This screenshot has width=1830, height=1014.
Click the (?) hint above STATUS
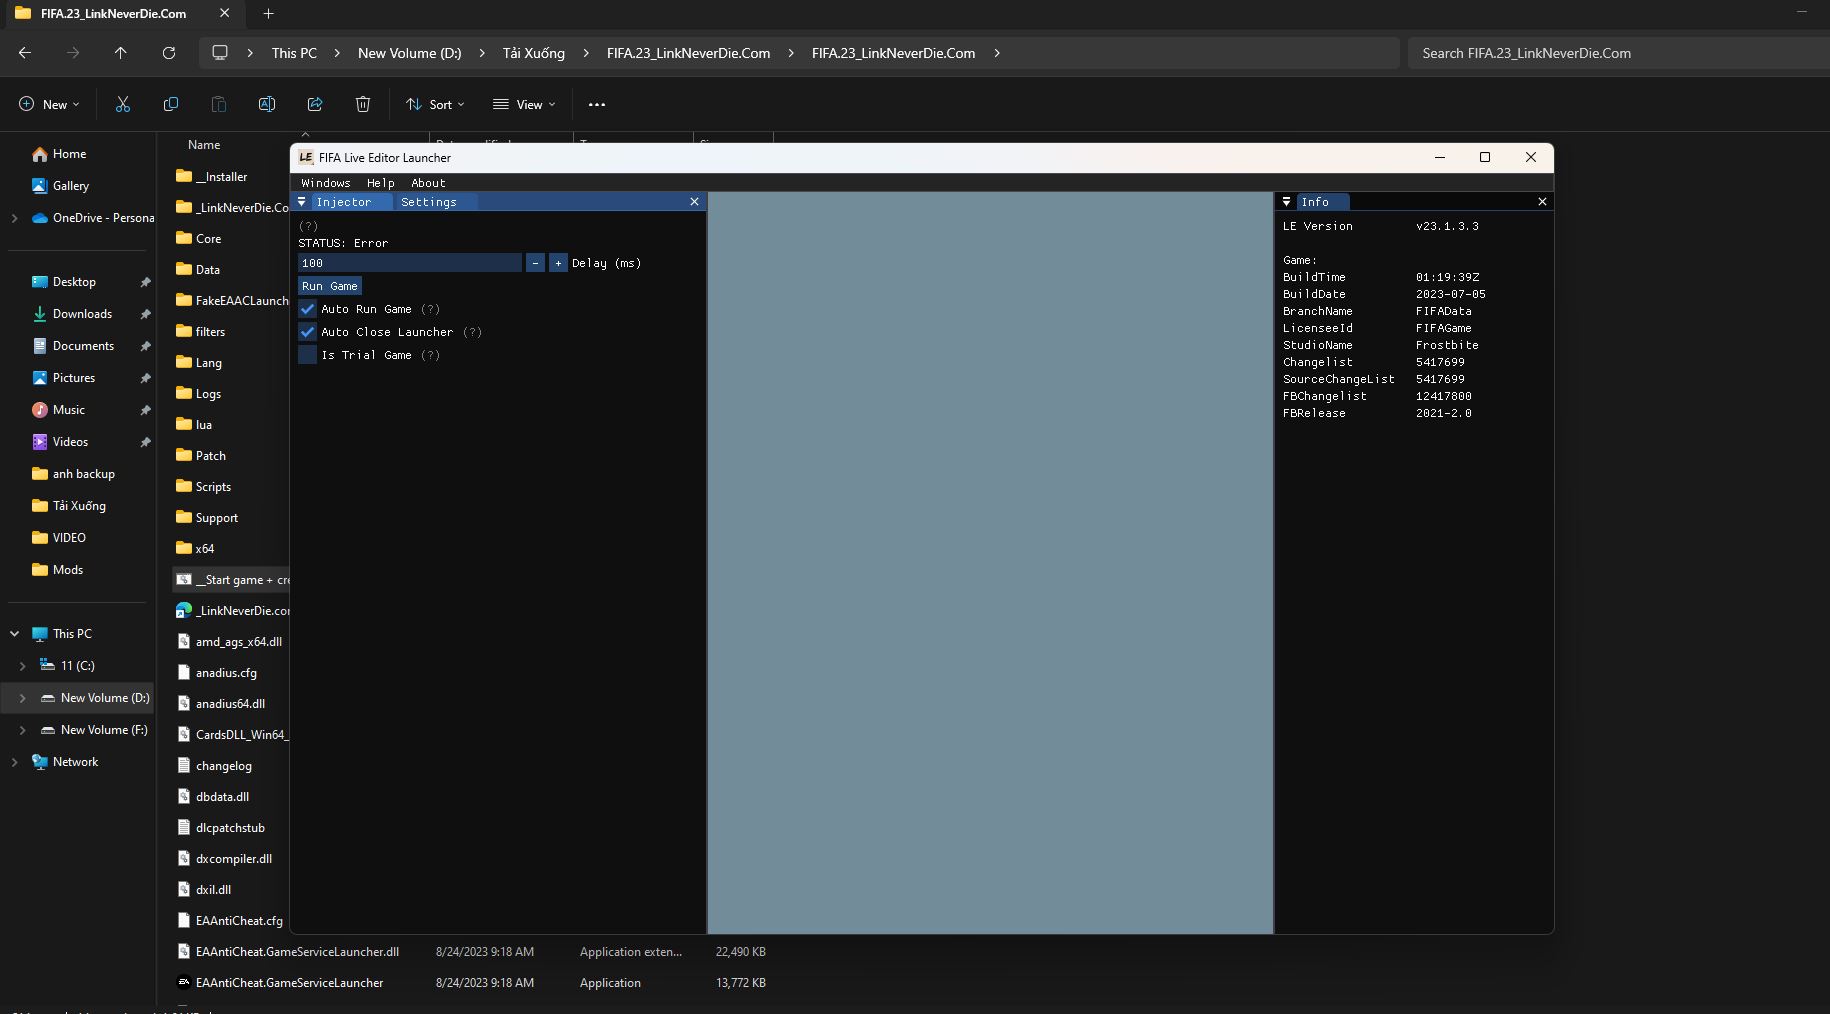click(x=308, y=226)
